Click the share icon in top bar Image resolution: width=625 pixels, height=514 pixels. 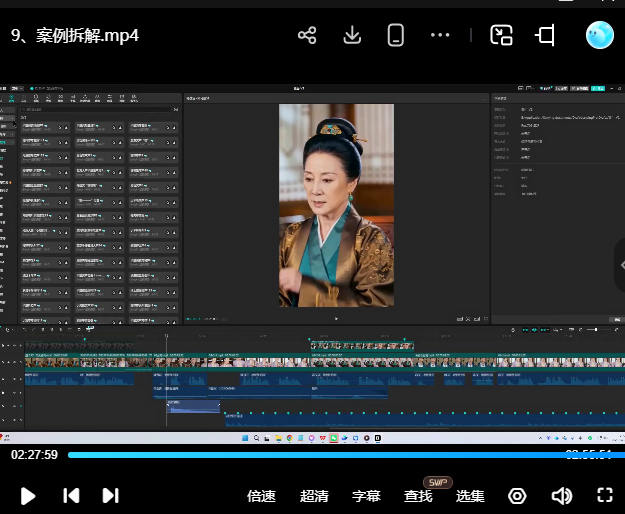point(307,36)
